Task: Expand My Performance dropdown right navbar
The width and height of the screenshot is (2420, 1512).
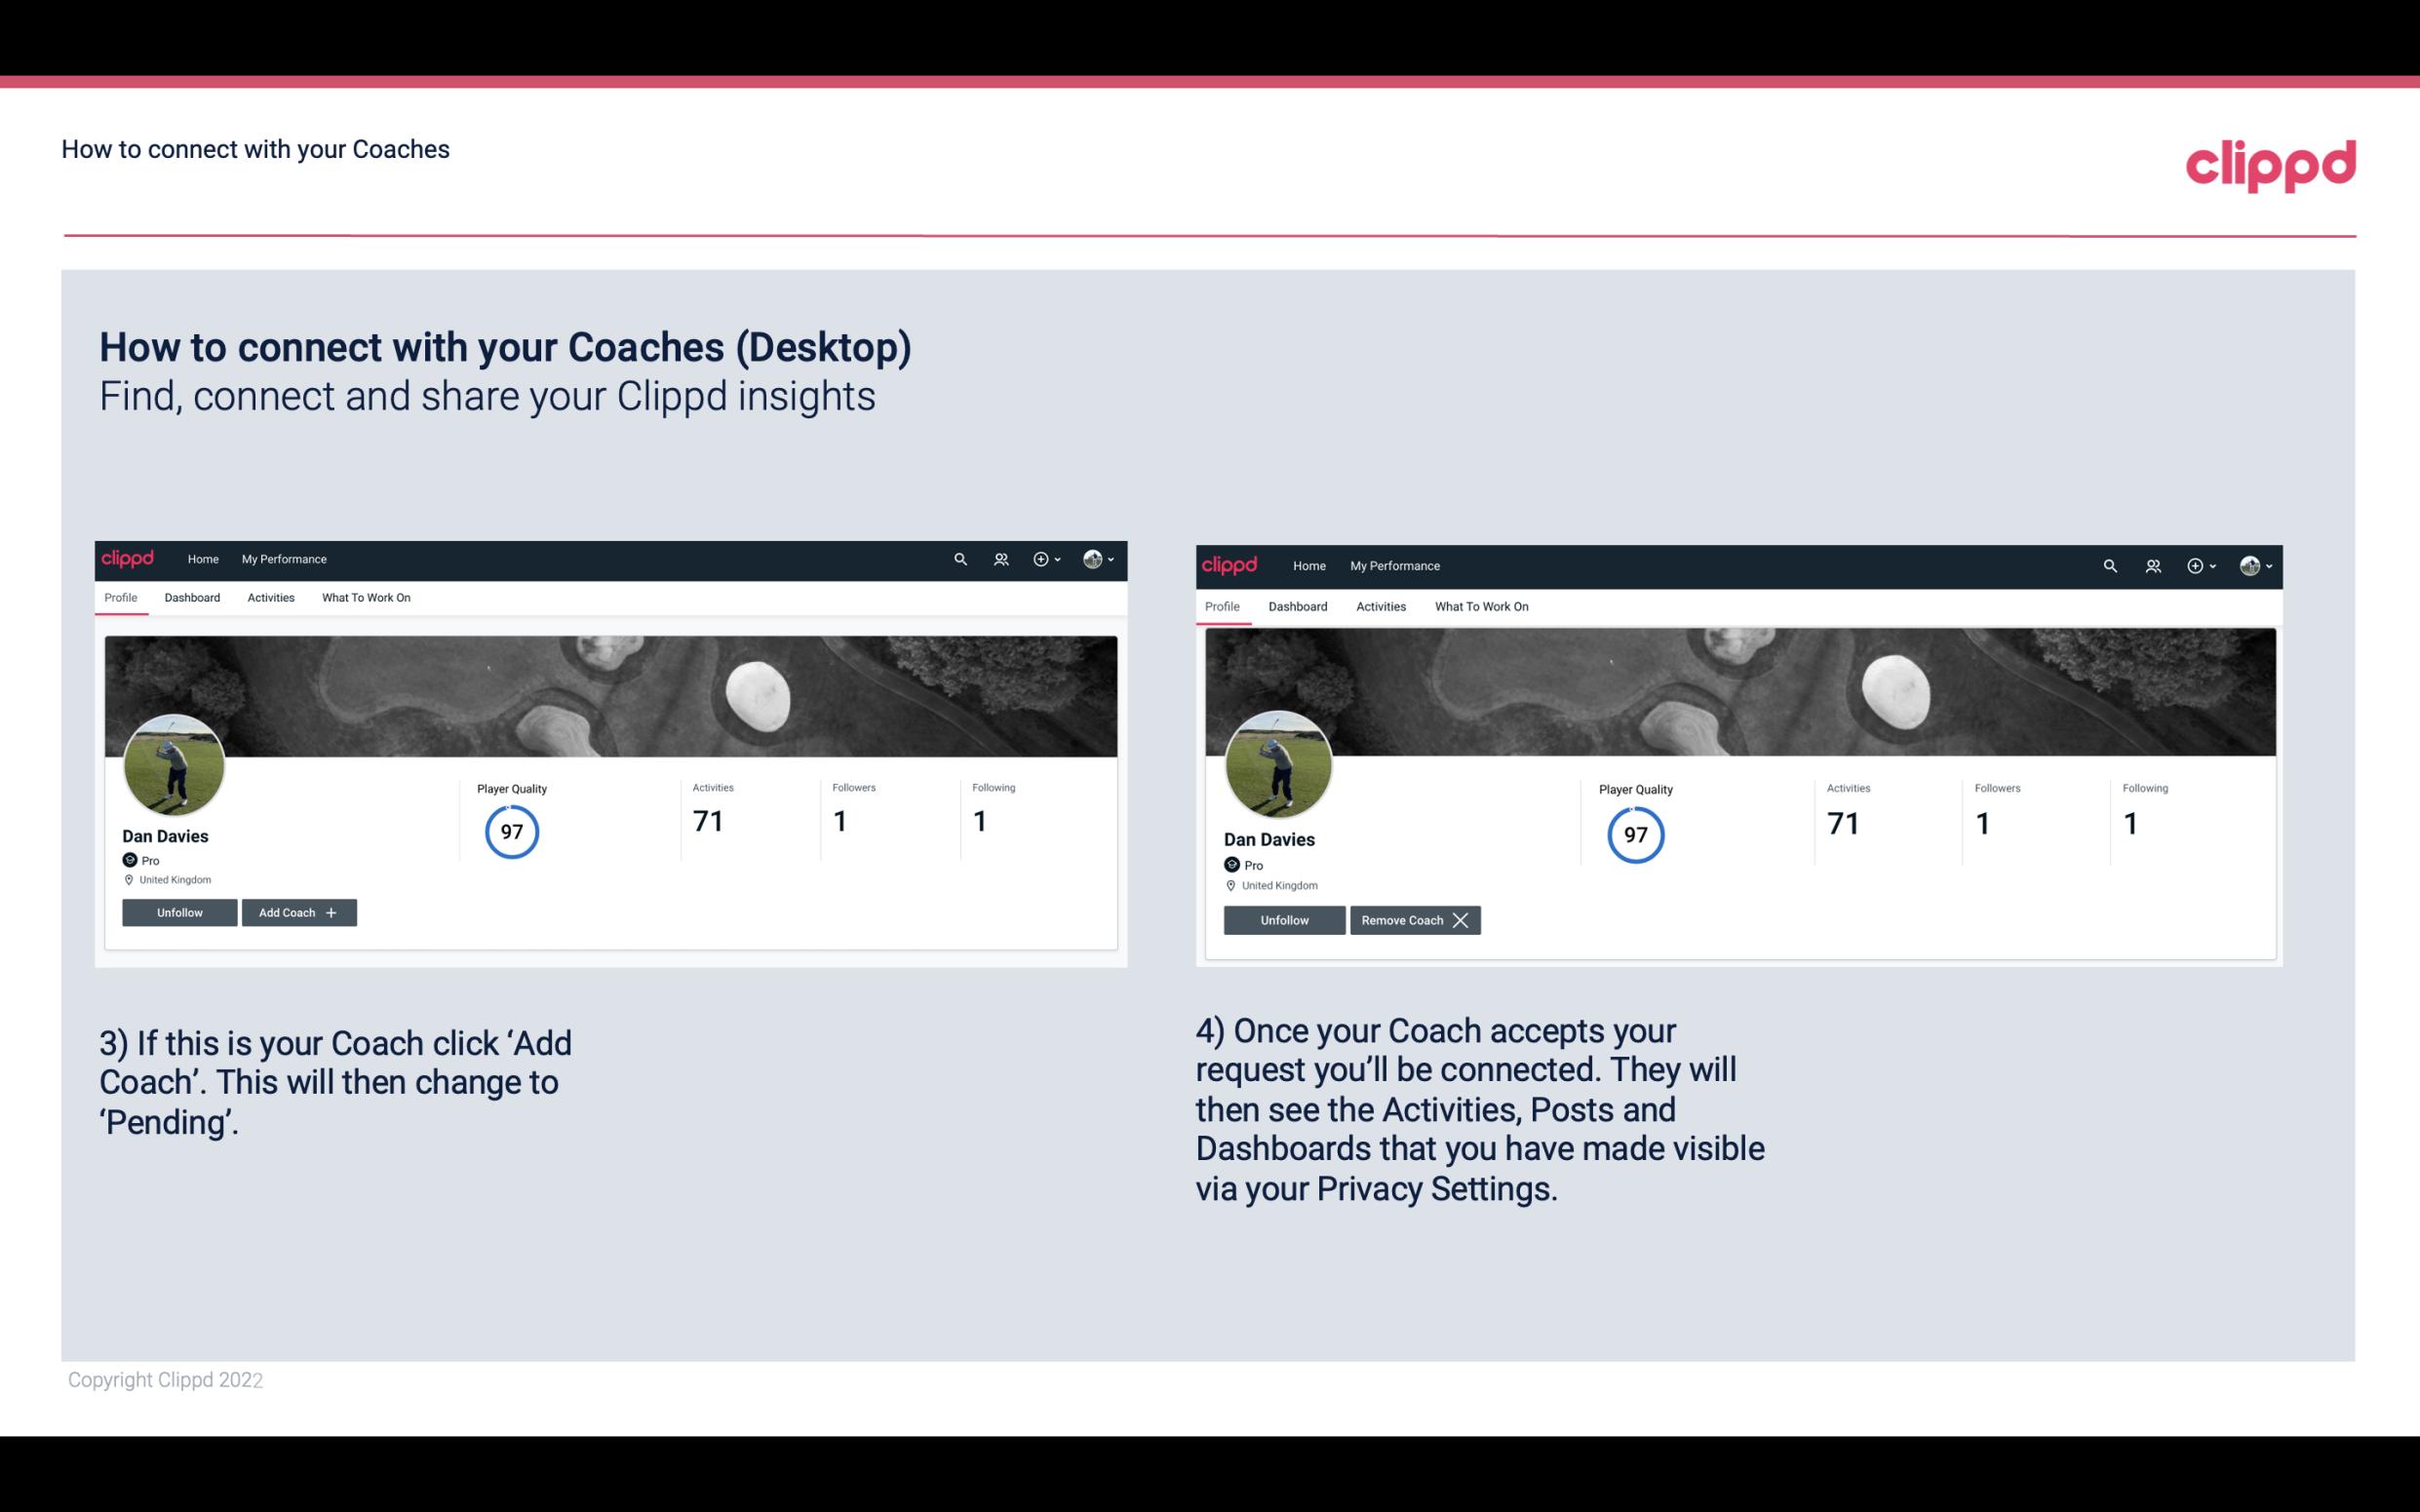Action: pos(1394,564)
